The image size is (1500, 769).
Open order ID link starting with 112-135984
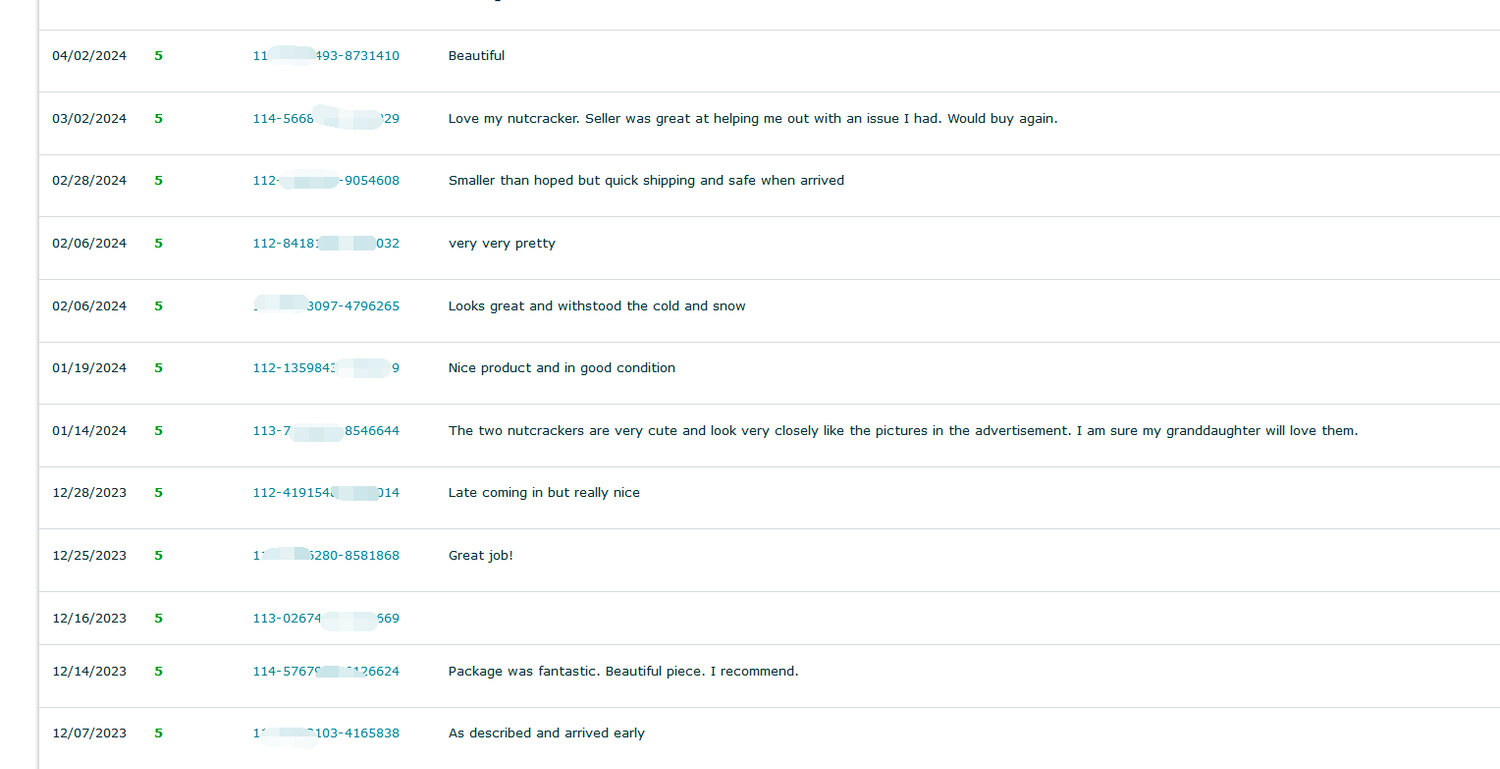[x=326, y=368]
